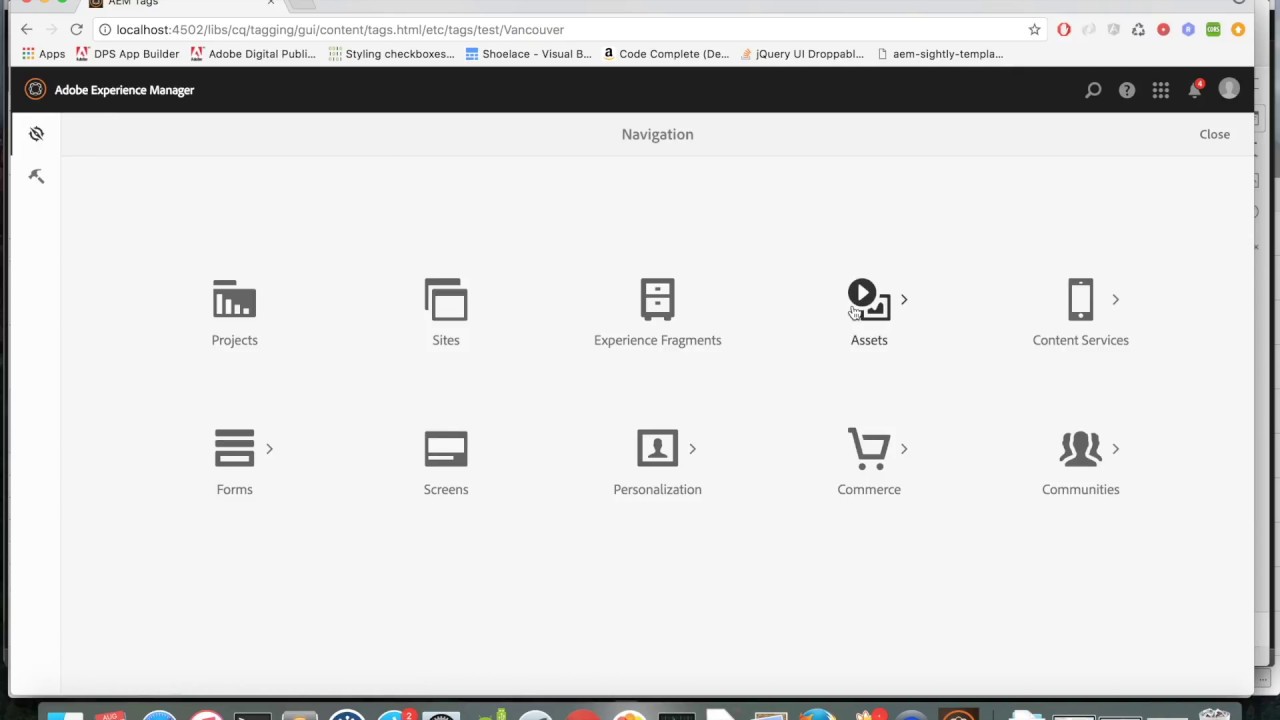Bookmark this page with the star

click(x=1034, y=30)
